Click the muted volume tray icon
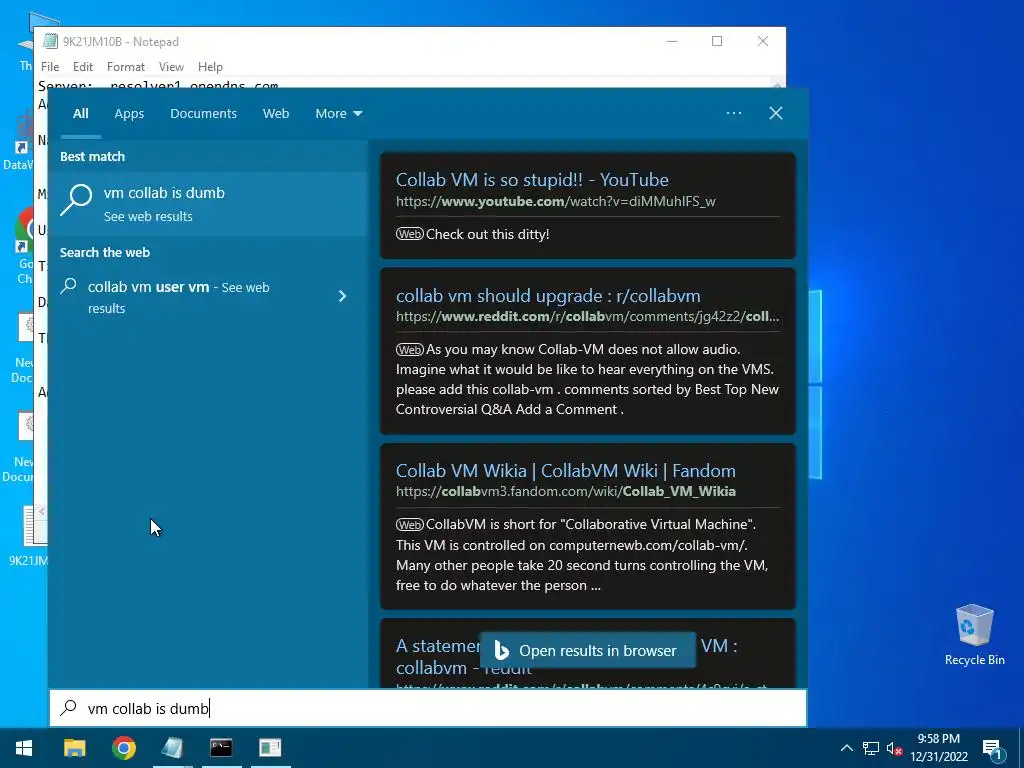The image size is (1024, 768). tap(895, 748)
